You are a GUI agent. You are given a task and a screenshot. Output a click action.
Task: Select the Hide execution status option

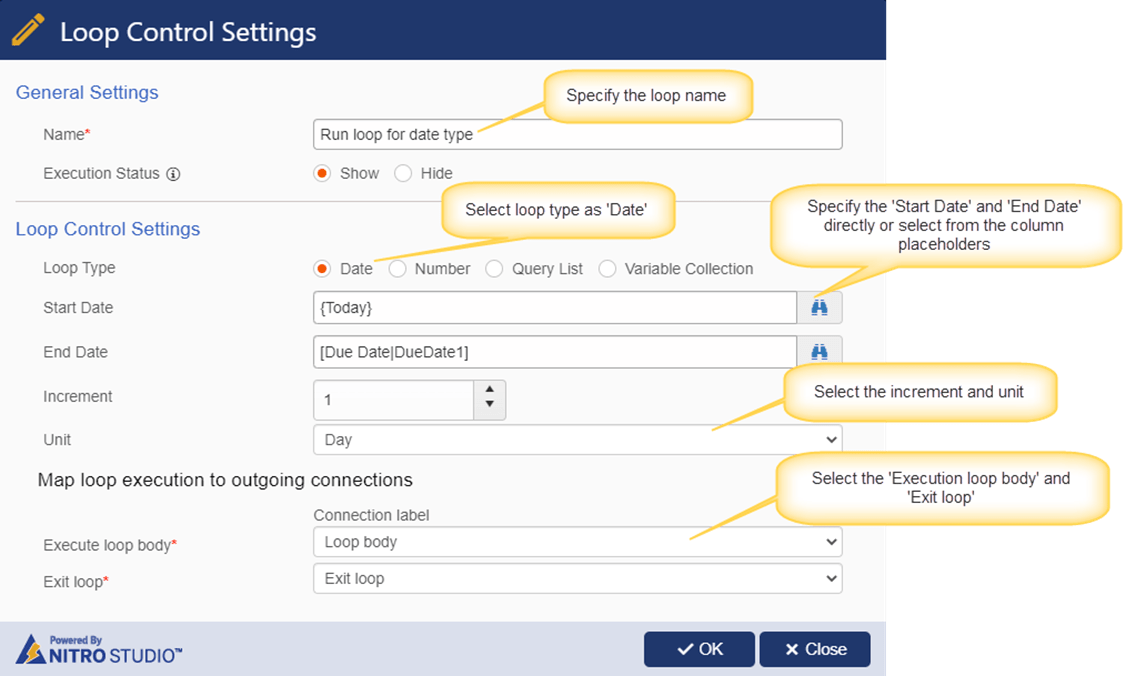click(403, 173)
